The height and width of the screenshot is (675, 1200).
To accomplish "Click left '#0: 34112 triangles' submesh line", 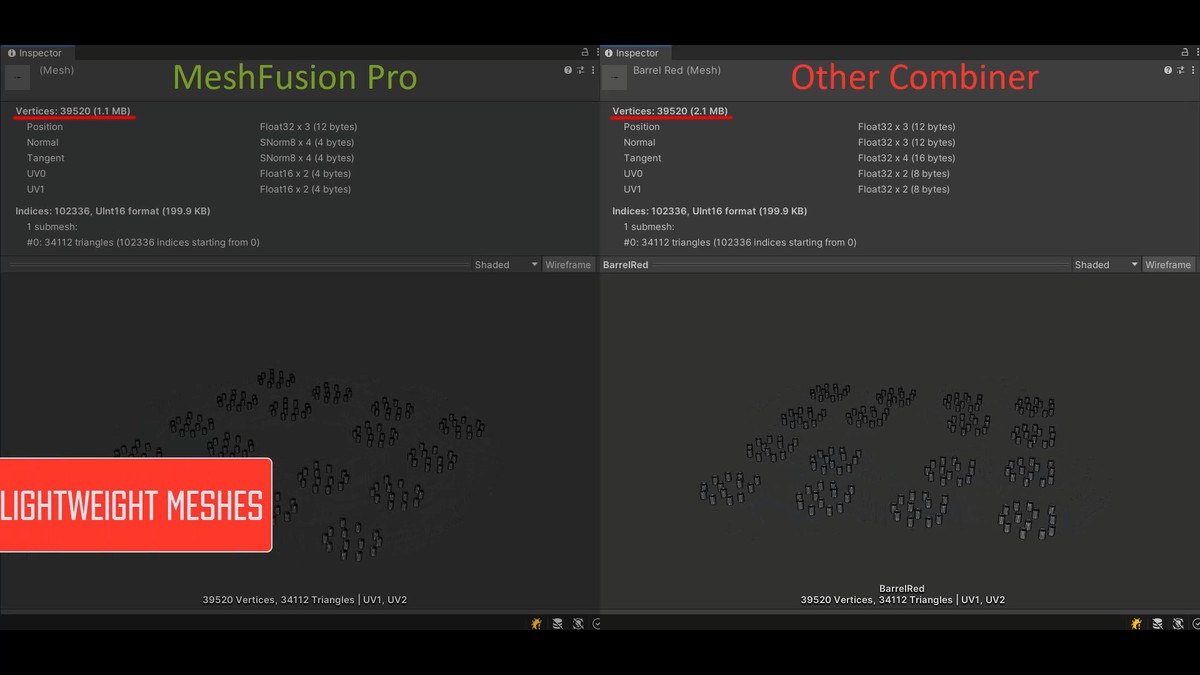I will [143, 242].
